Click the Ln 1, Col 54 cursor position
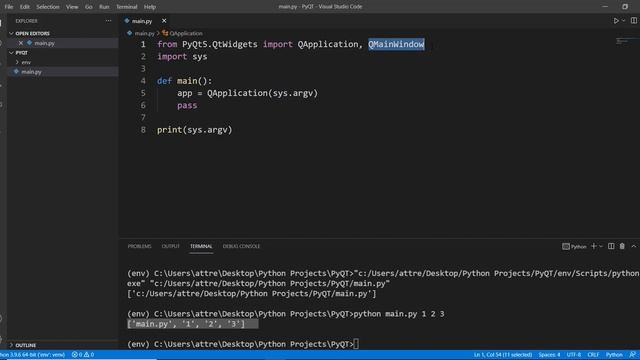The height and width of the screenshot is (360, 640). pos(503,355)
